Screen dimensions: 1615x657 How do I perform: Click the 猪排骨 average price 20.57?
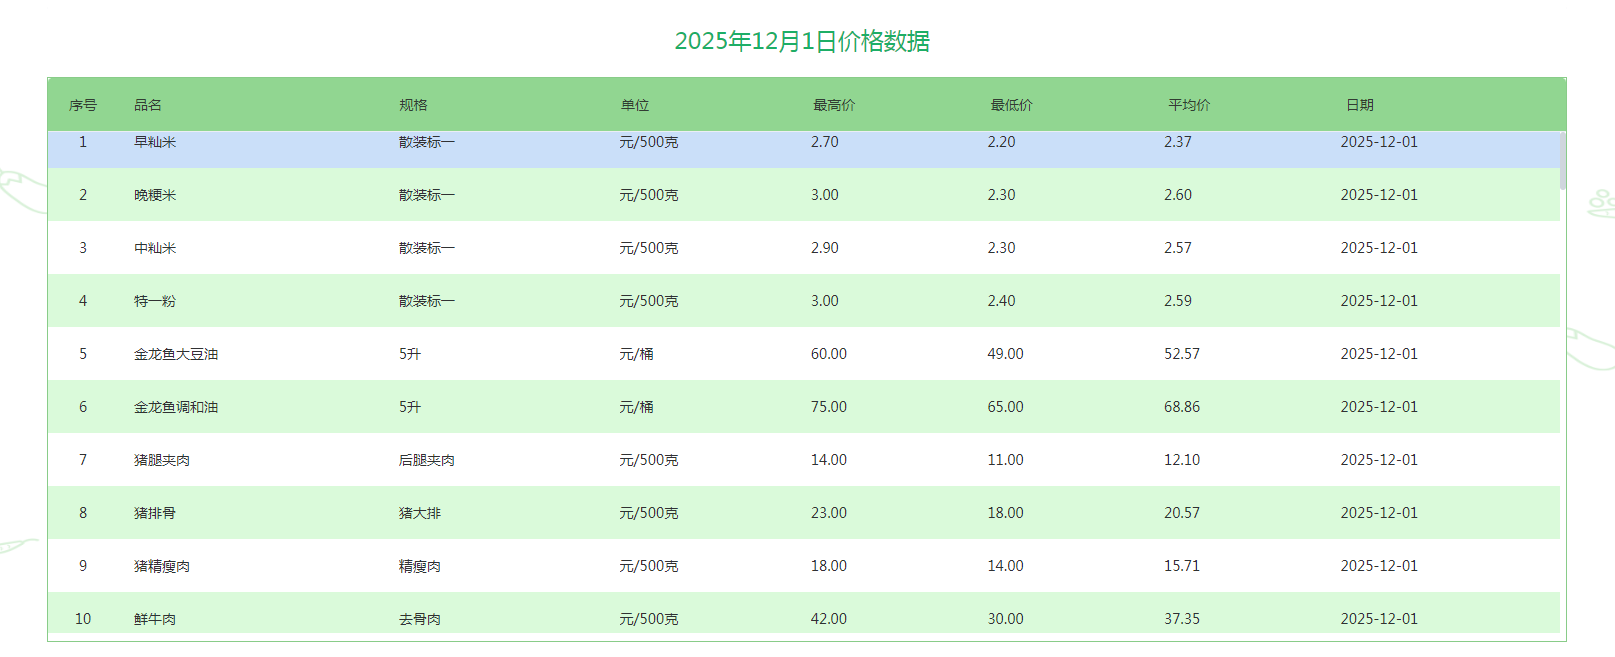(1181, 513)
